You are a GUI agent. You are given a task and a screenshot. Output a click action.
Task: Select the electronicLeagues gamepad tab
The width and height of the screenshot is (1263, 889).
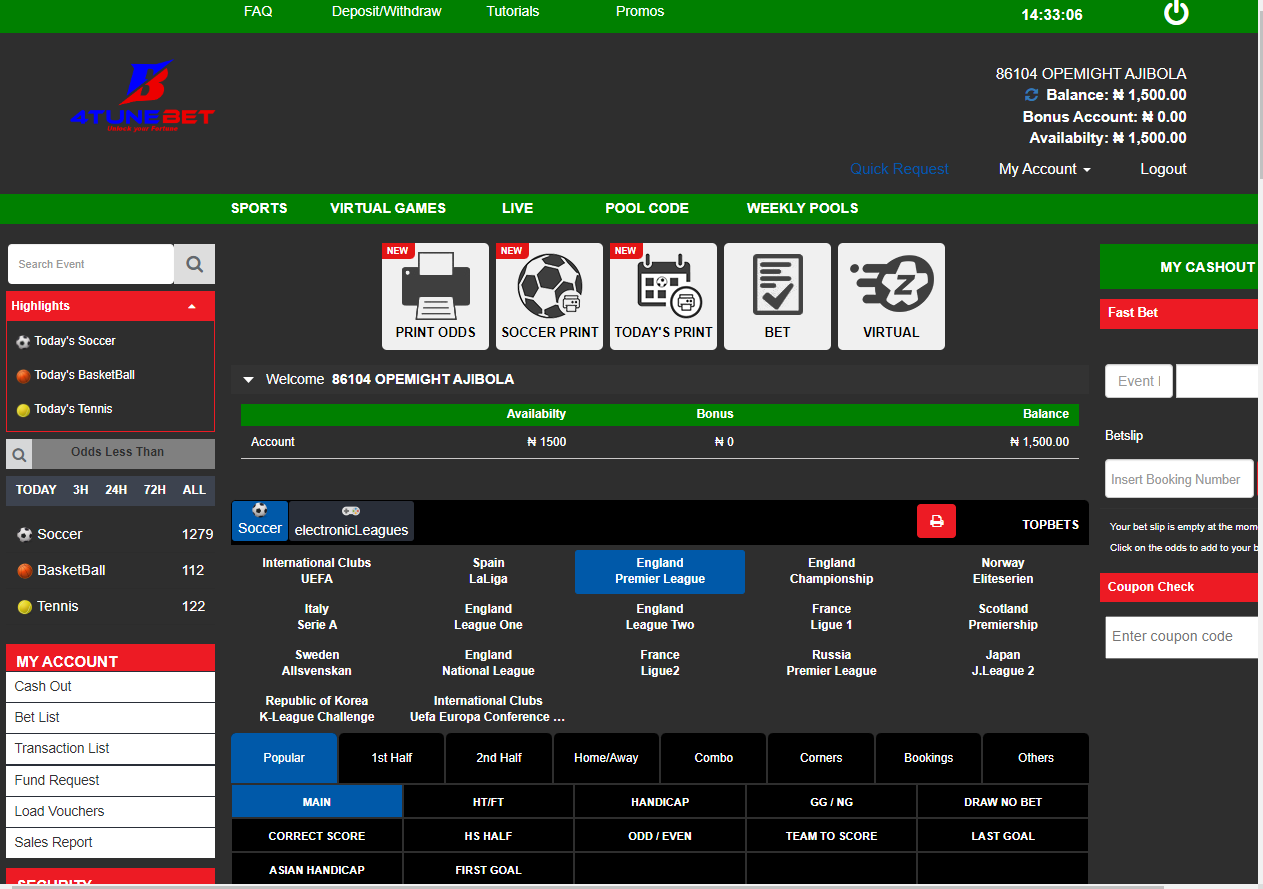coord(351,521)
